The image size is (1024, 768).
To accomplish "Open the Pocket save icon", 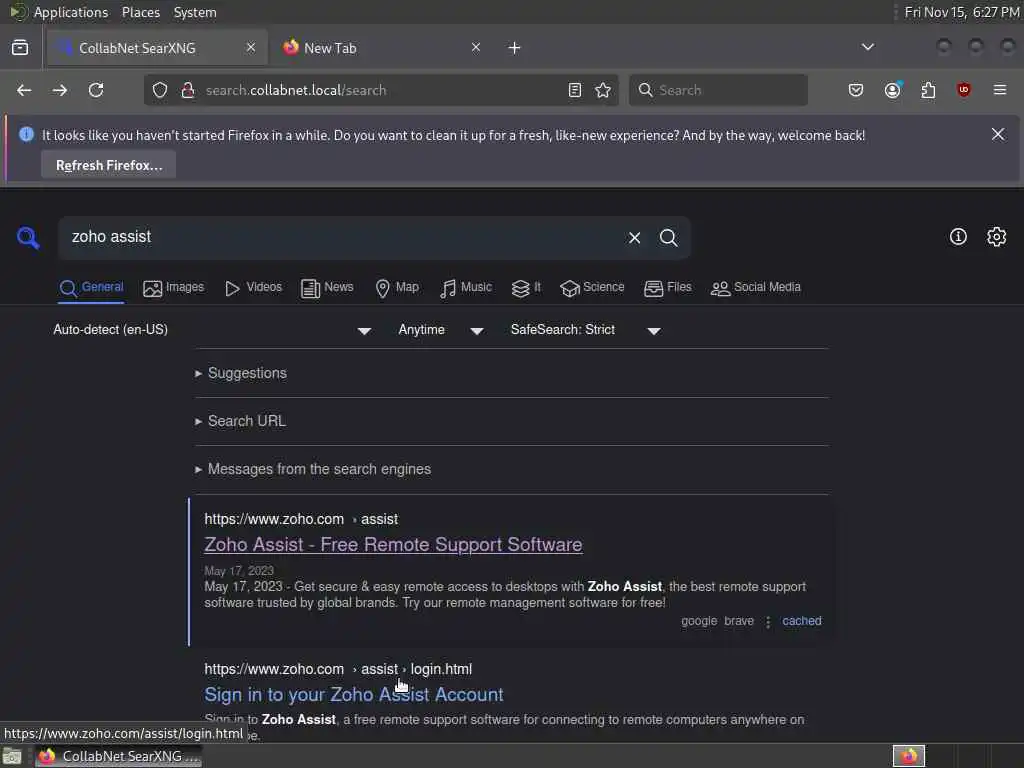I will tap(856, 90).
